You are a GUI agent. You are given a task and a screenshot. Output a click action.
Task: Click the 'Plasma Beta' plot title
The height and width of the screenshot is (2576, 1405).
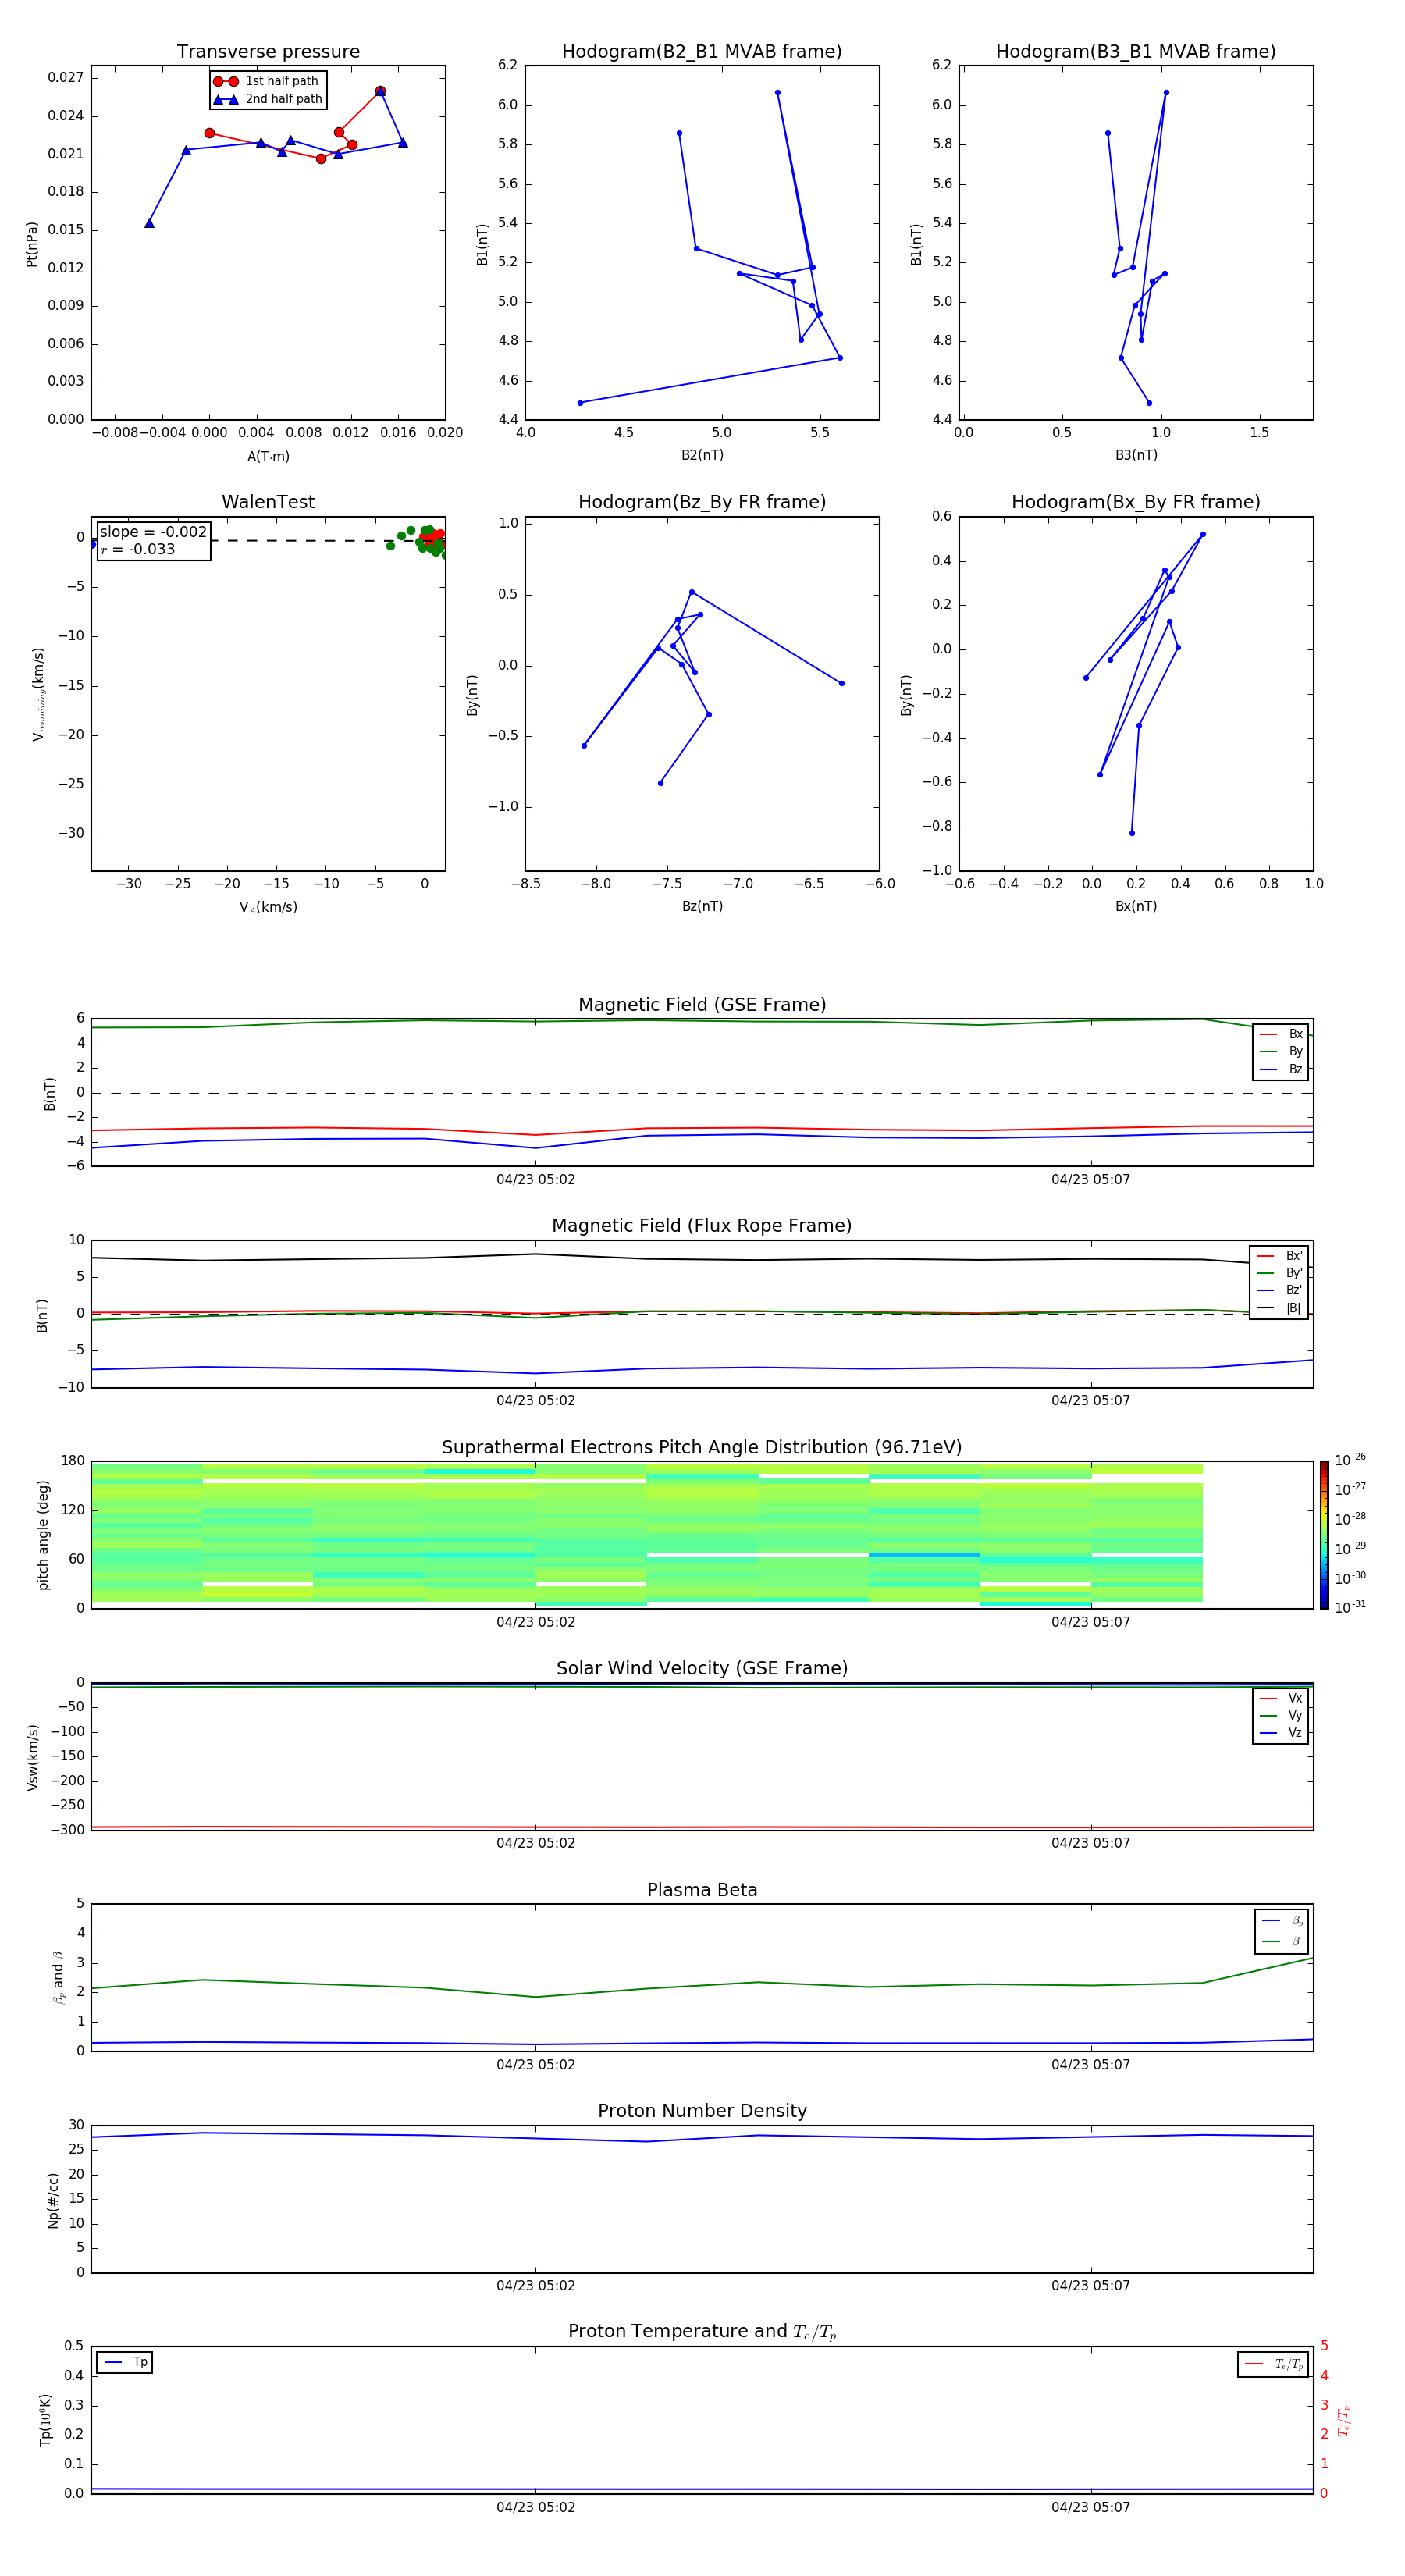click(702, 1891)
